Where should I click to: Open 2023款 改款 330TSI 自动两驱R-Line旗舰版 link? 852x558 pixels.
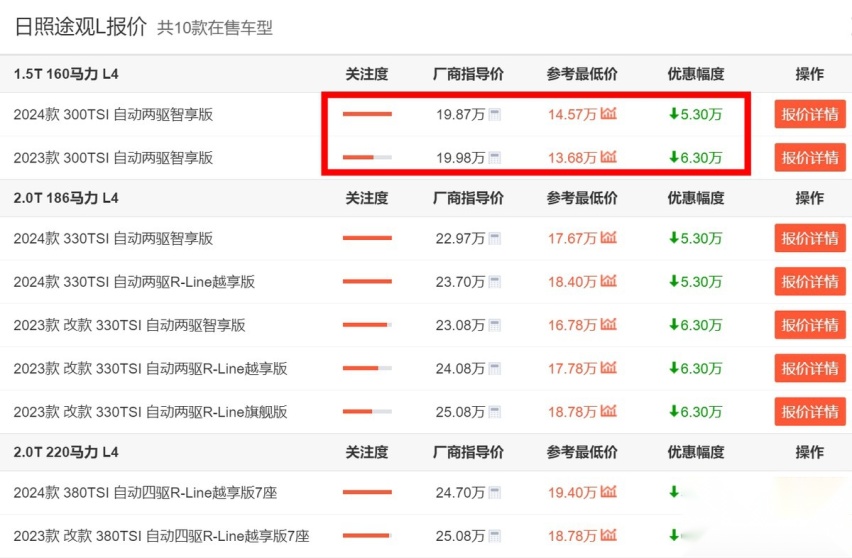click(151, 412)
